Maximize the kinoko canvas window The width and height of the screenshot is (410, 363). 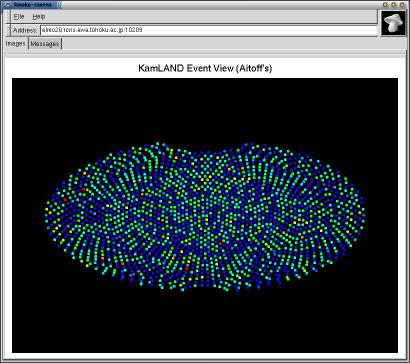393,5
